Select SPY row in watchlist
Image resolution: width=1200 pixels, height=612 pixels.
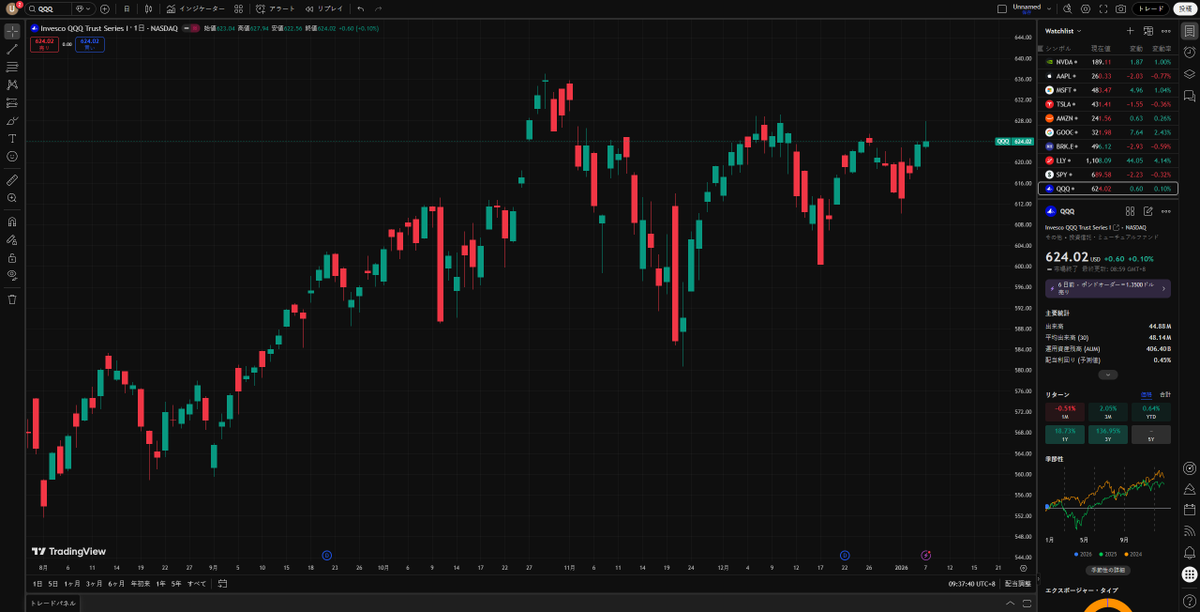[x=1109, y=174]
